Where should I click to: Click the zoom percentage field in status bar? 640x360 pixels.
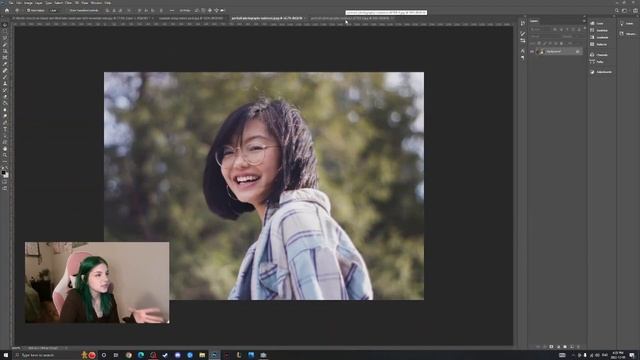16,348
